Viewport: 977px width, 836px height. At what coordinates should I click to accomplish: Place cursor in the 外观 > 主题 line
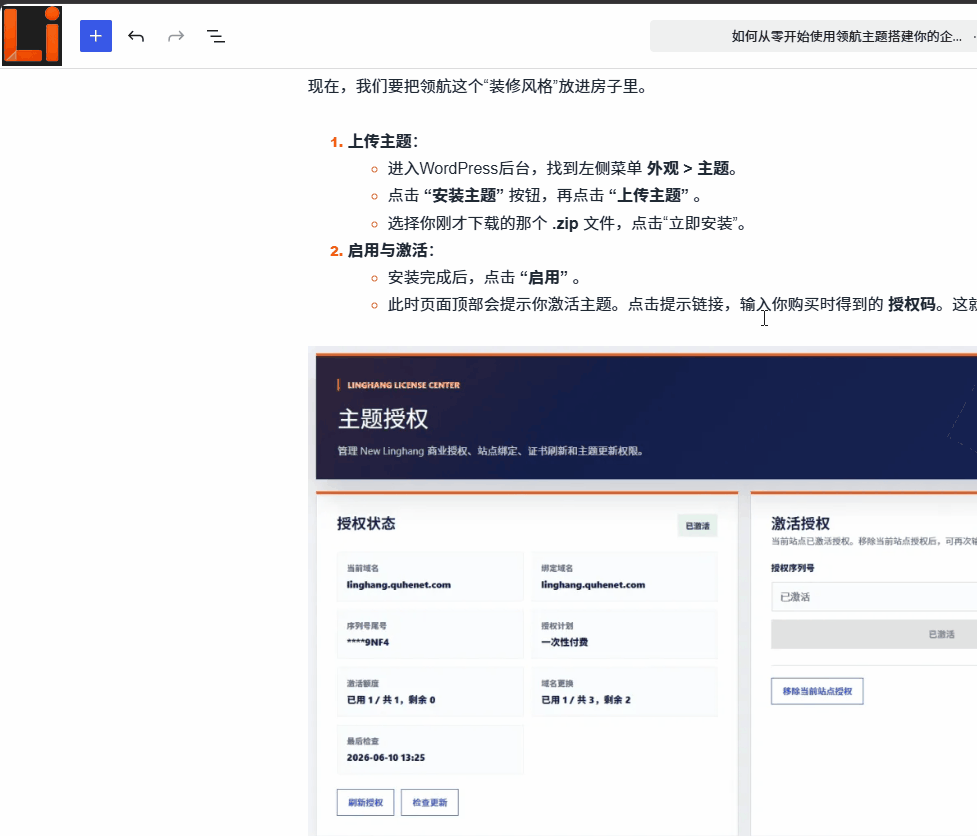click(563, 168)
